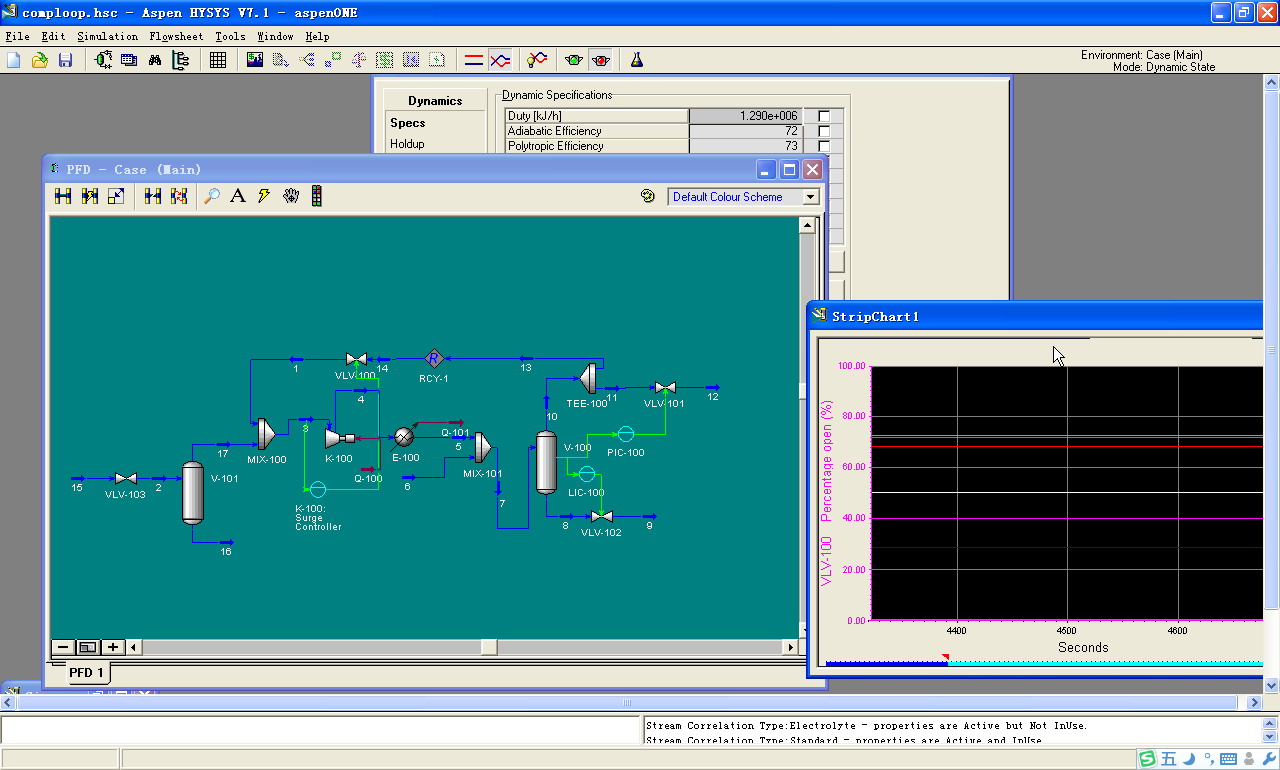
Task: Click the PFD vertical scroll up arrow
Action: click(x=807, y=226)
